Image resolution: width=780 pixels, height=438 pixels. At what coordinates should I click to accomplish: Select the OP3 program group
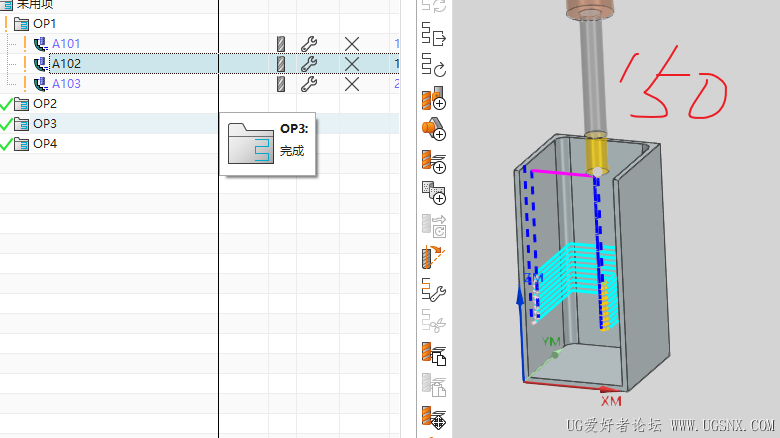coord(45,123)
